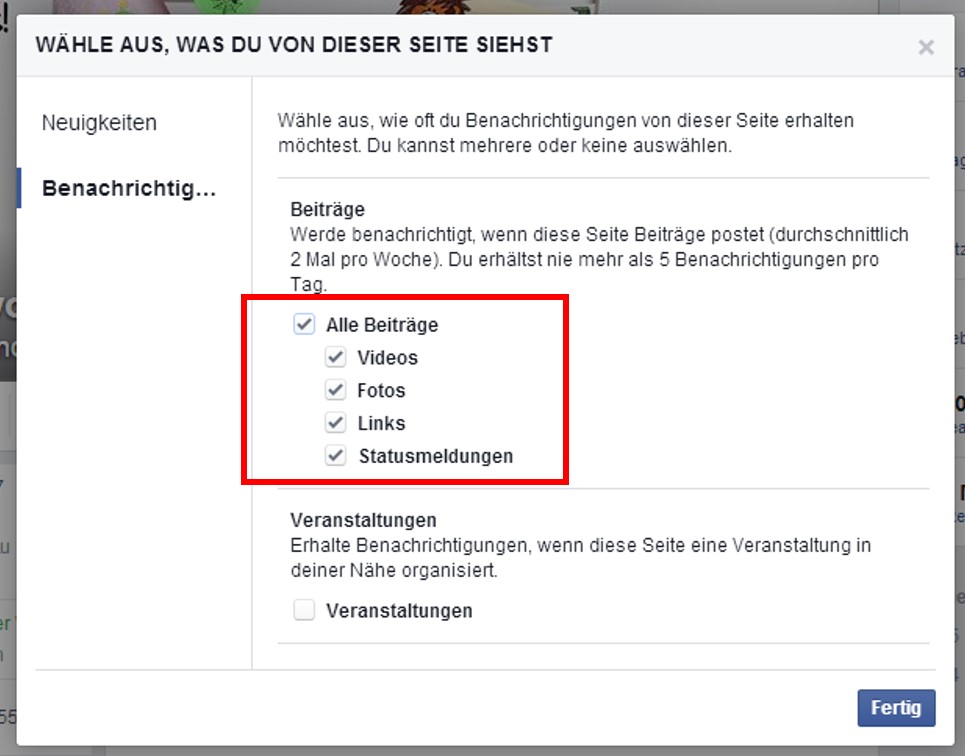Viewport: 965px width, 756px height.
Task: Toggle the Statusmeldungen checkbox box
Action: 335,456
